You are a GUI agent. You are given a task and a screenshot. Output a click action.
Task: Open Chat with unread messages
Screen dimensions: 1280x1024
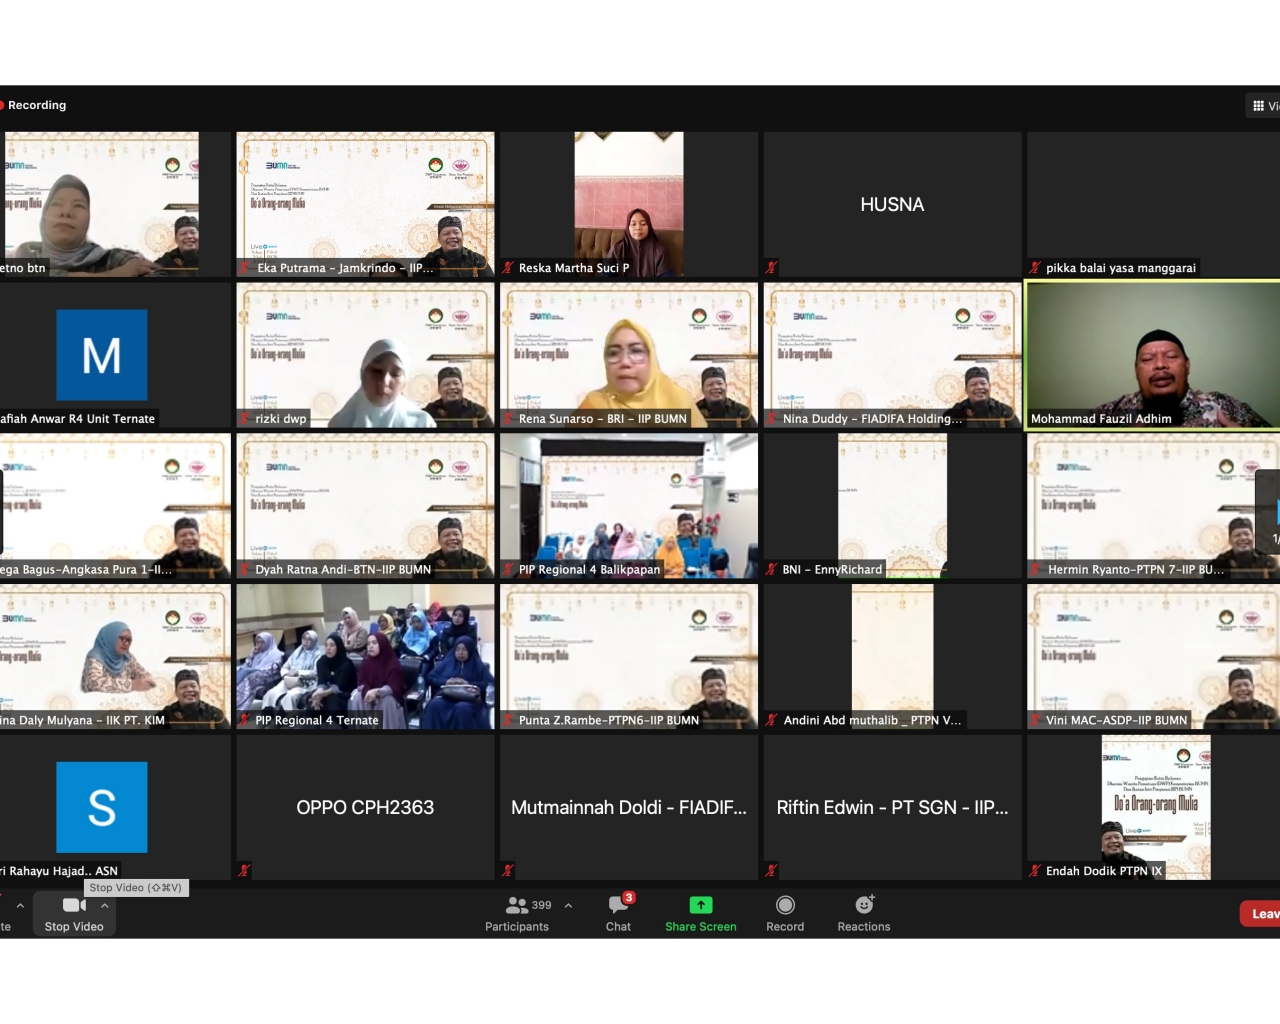618,913
